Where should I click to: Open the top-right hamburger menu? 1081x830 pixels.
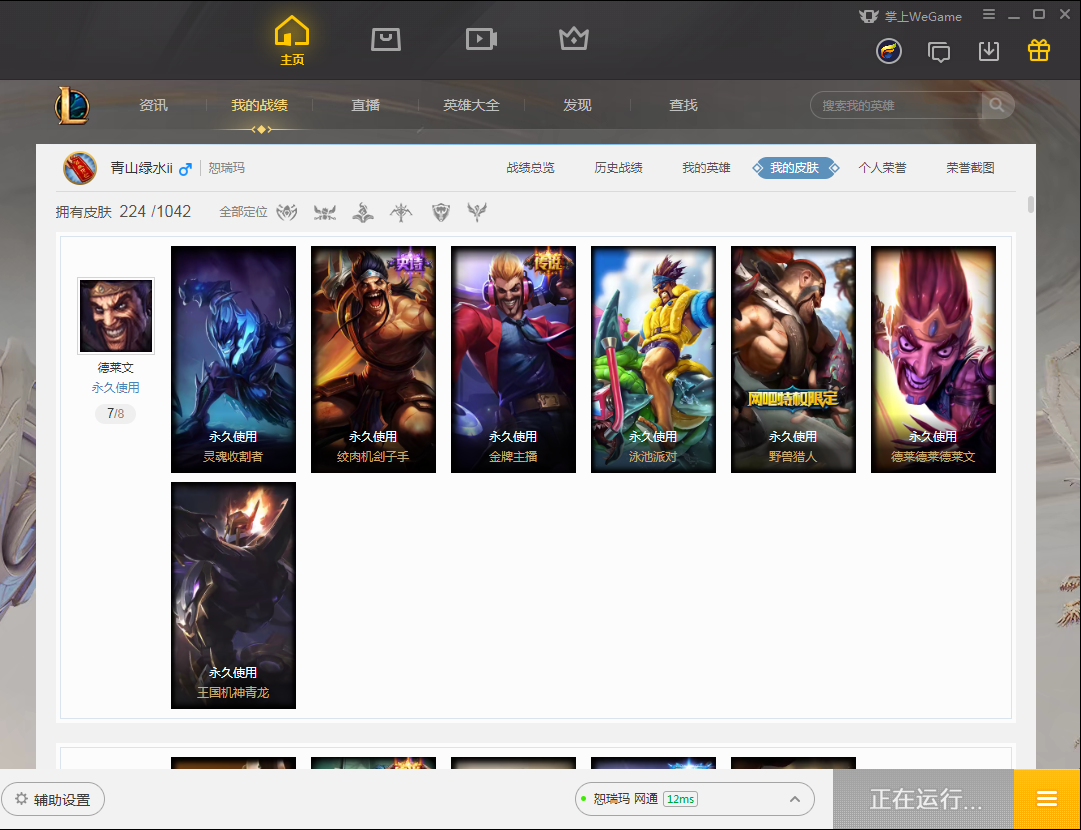coord(989,14)
